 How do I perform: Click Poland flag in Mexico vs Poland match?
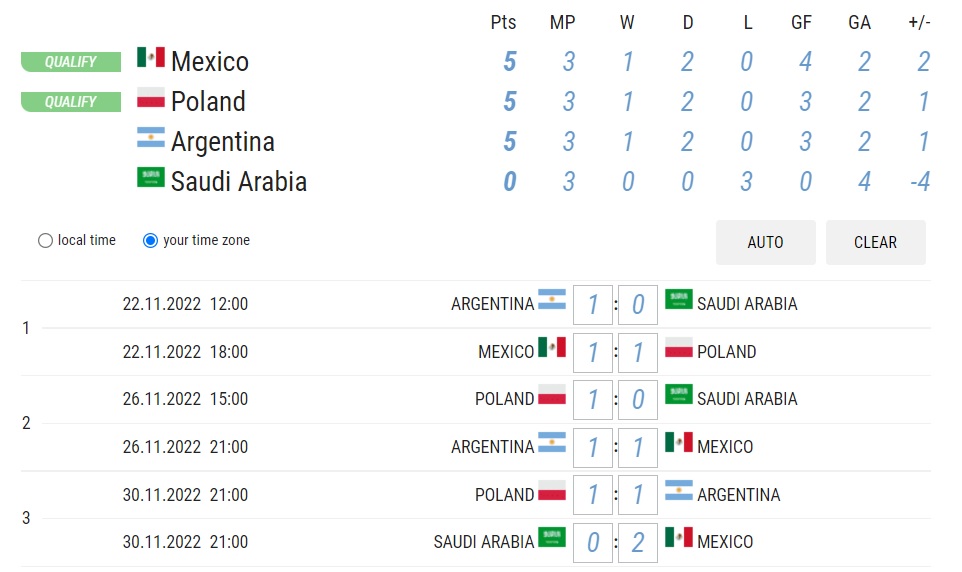679,347
